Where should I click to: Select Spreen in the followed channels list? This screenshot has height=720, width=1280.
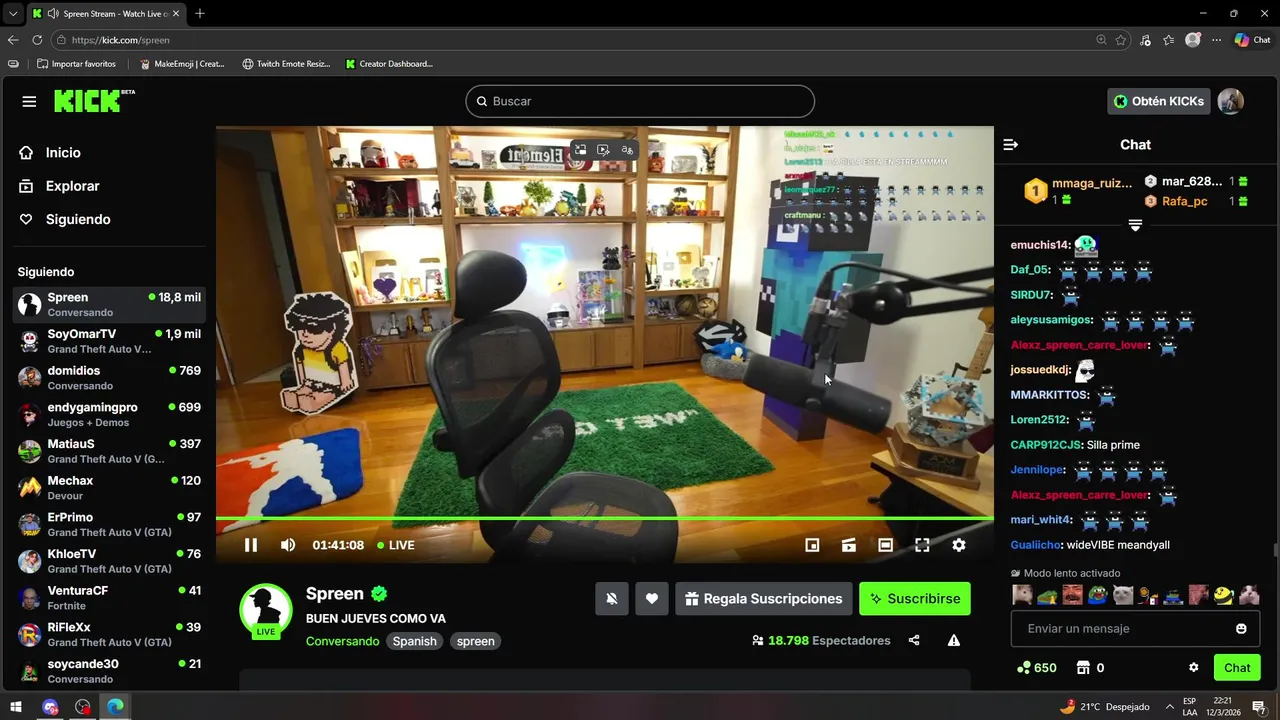[x=109, y=304]
